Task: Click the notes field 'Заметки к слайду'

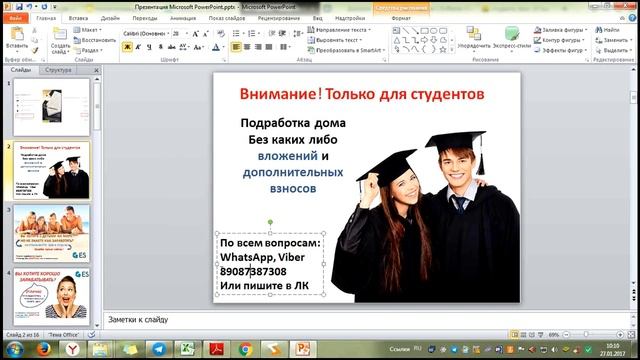Action: pyautogui.click(x=367, y=320)
